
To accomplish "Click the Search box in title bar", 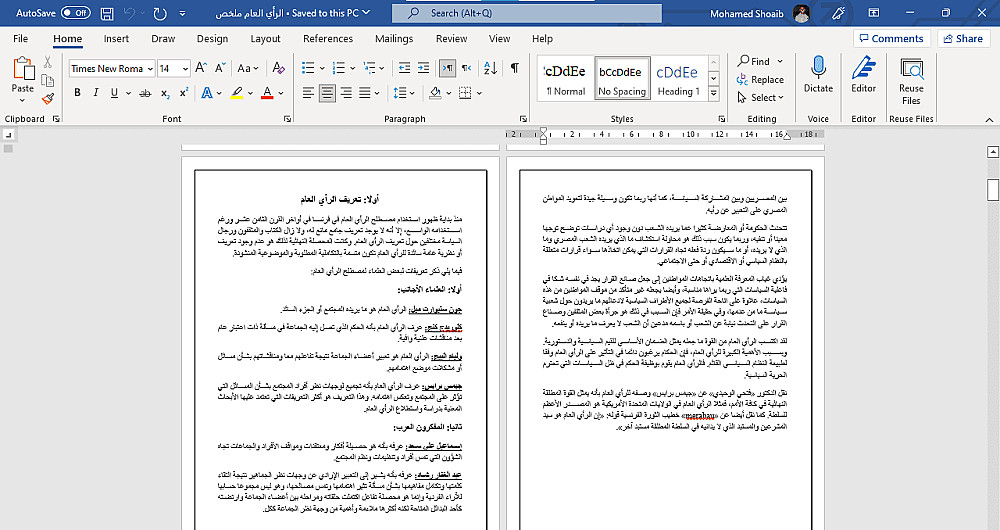I will (527, 13).
